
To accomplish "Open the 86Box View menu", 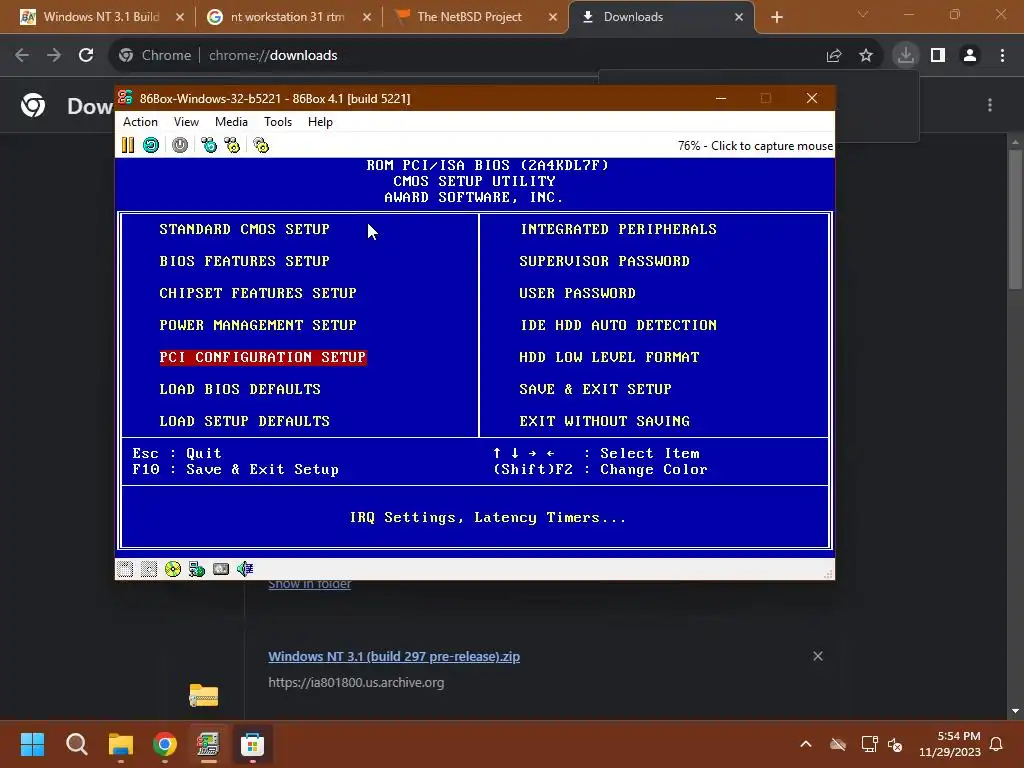I will pos(186,121).
